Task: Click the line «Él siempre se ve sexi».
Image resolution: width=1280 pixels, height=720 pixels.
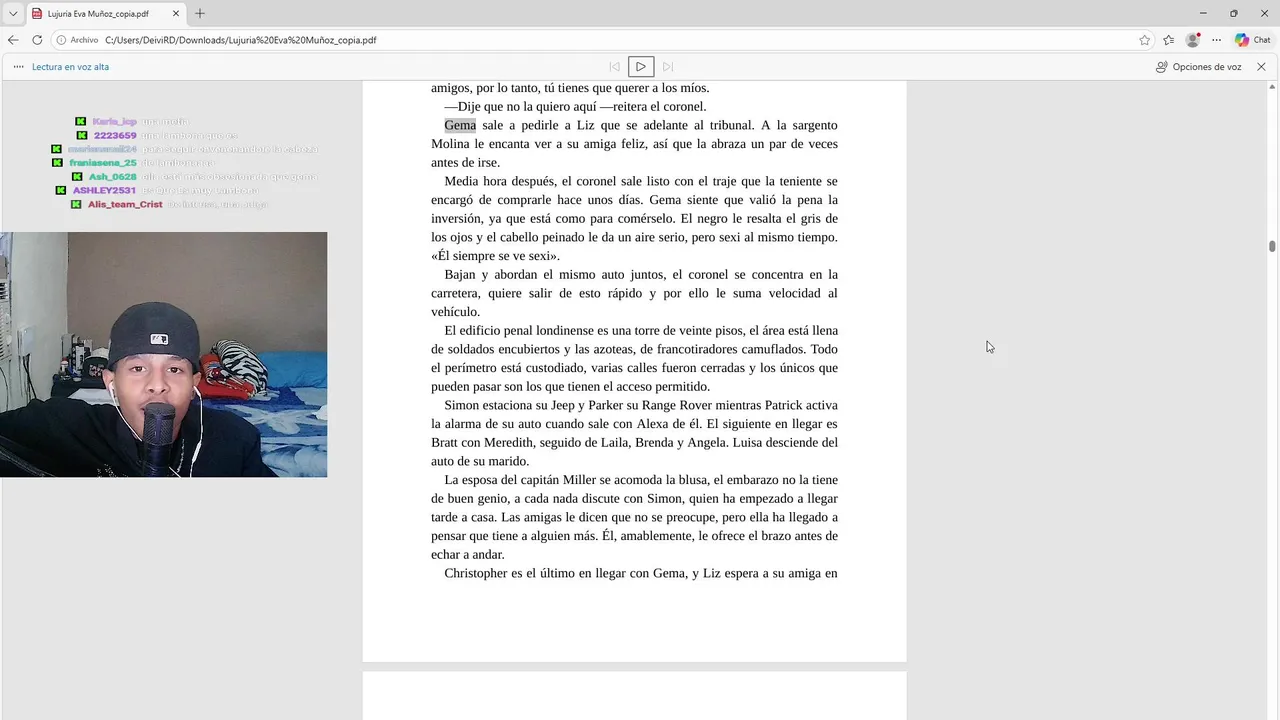Action: (x=495, y=256)
